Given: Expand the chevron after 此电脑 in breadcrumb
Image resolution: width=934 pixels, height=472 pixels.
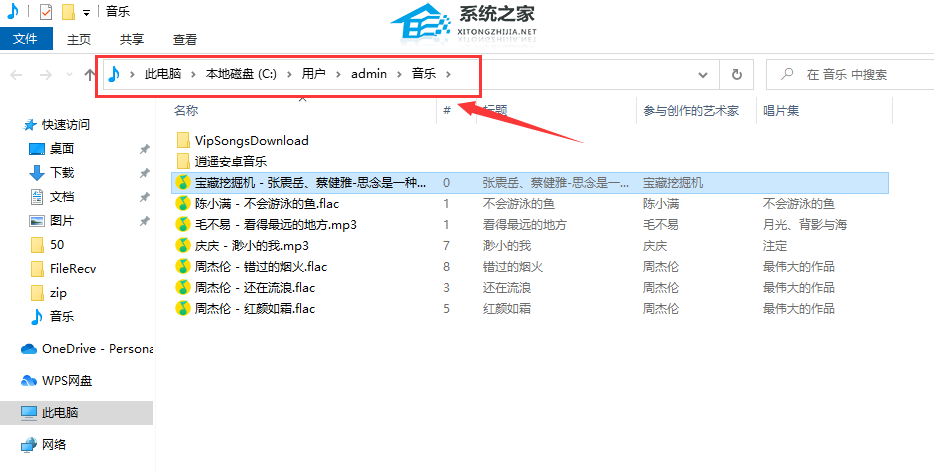Looking at the screenshot, I should [x=194, y=74].
